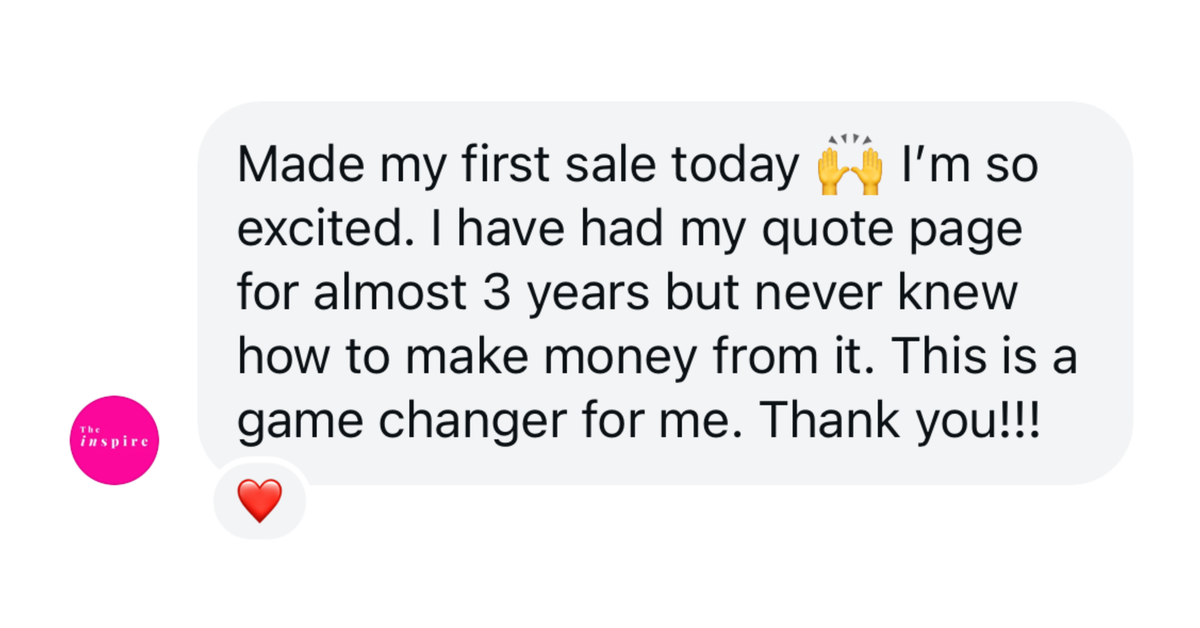The height and width of the screenshot is (628, 1200).
Task: Click the raised hands emoji
Action: 850,167
